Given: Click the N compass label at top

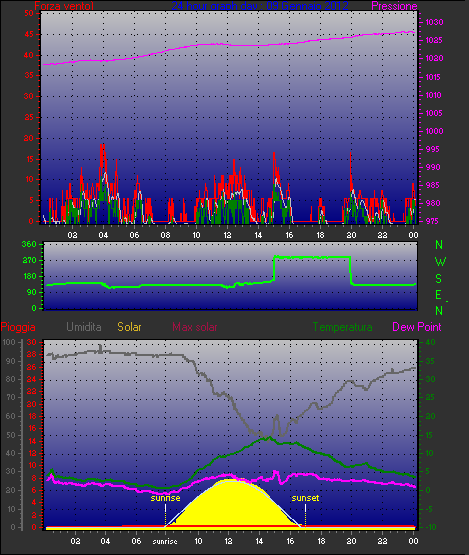Looking at the screenshot, I should [x=439, y=245].
